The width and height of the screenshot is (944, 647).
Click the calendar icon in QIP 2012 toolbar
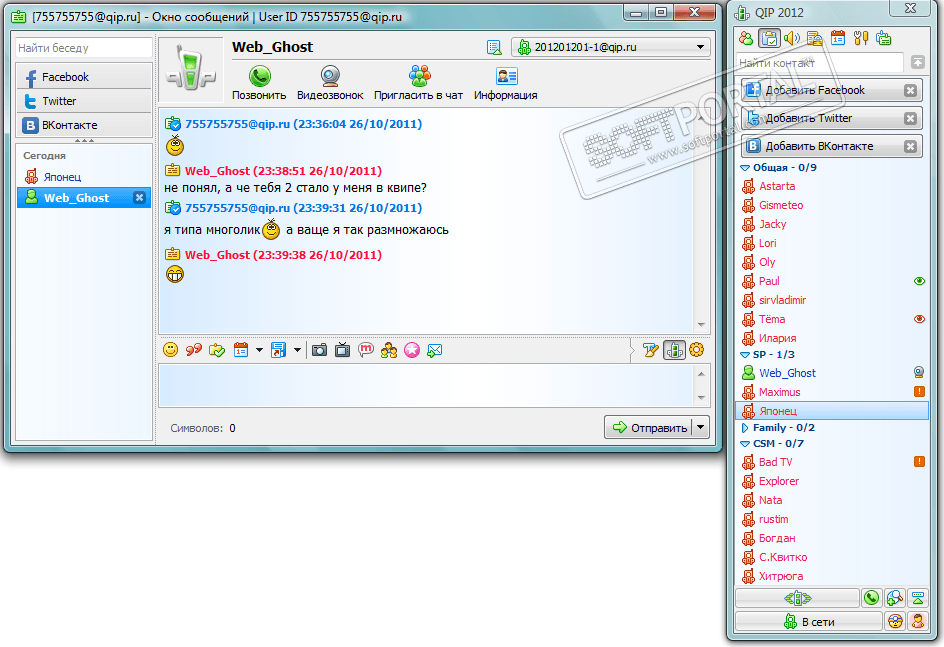click(x=837, y=39)
